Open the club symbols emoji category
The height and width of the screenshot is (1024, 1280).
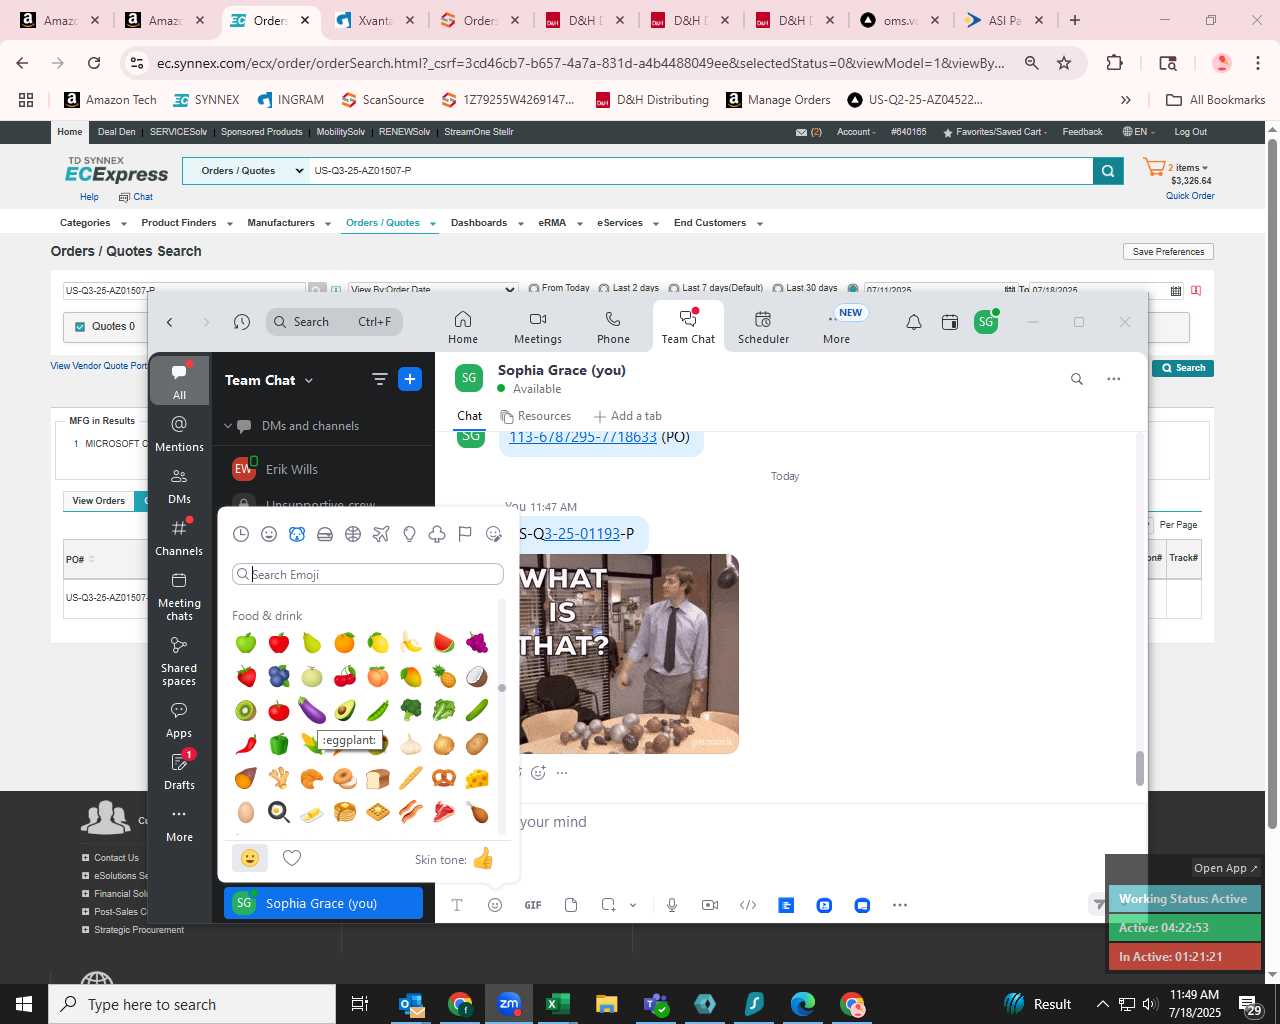pyautogui.click(x=437, y=534)
